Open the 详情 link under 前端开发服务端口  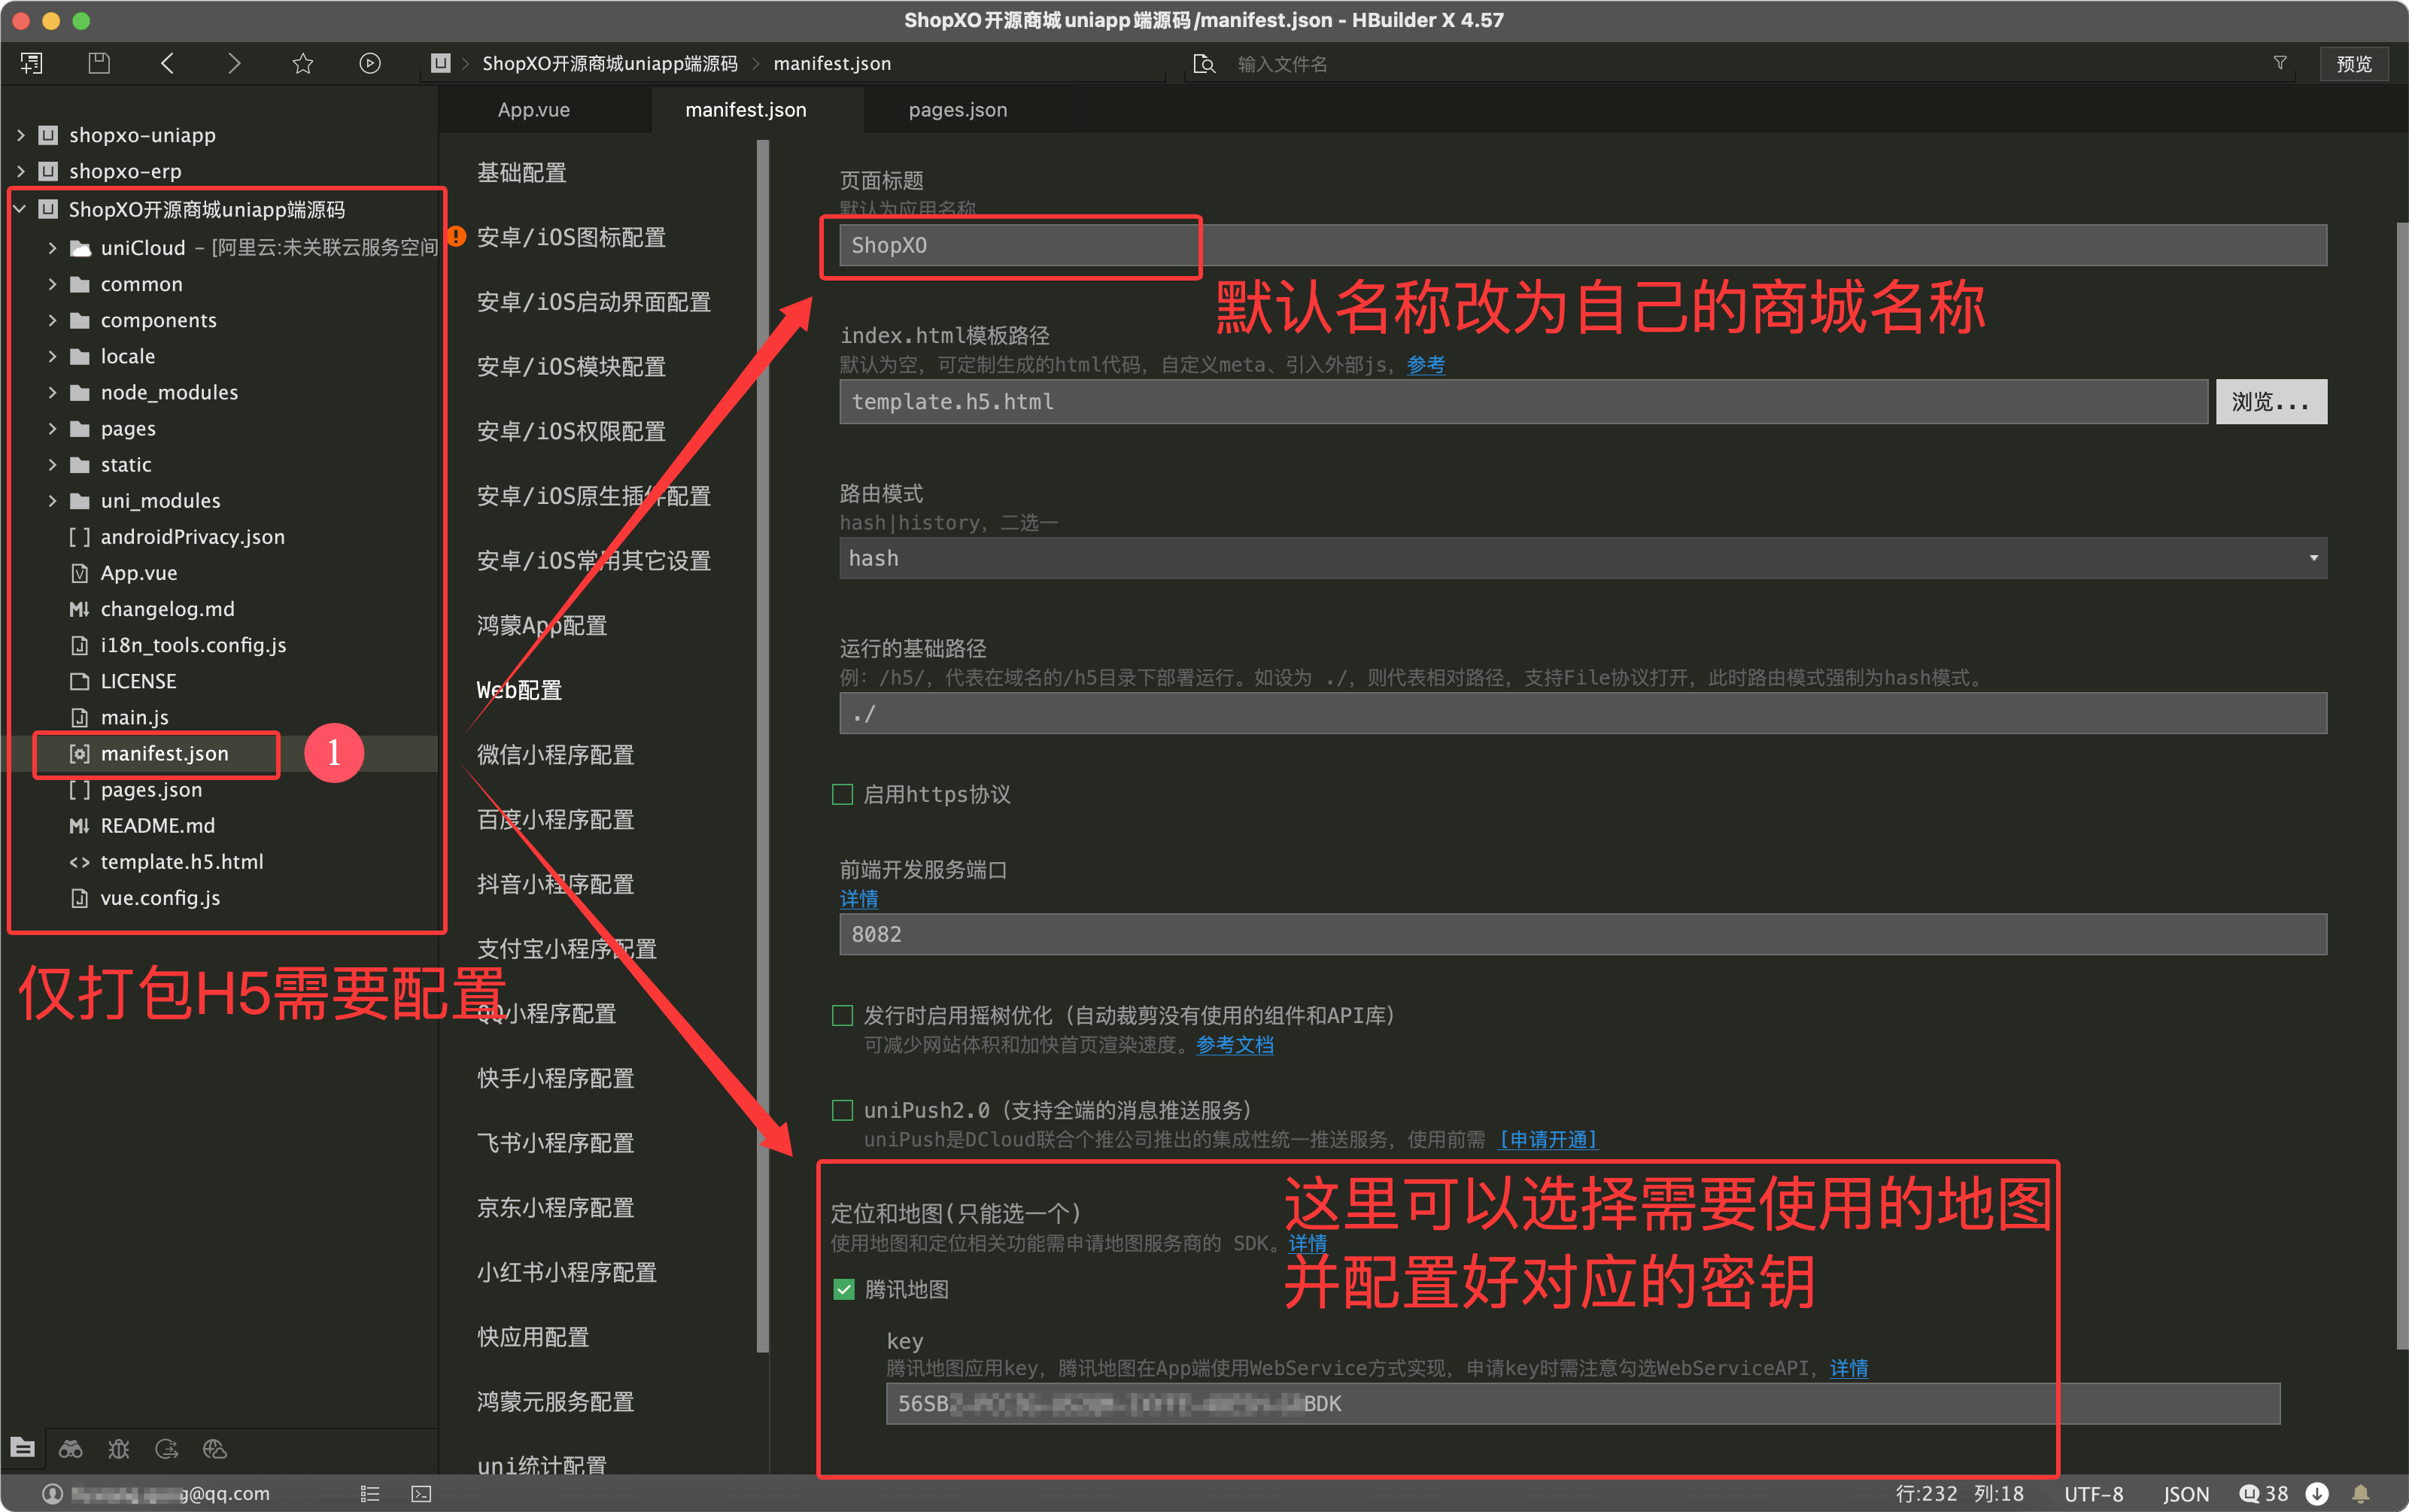click(859, 898)
